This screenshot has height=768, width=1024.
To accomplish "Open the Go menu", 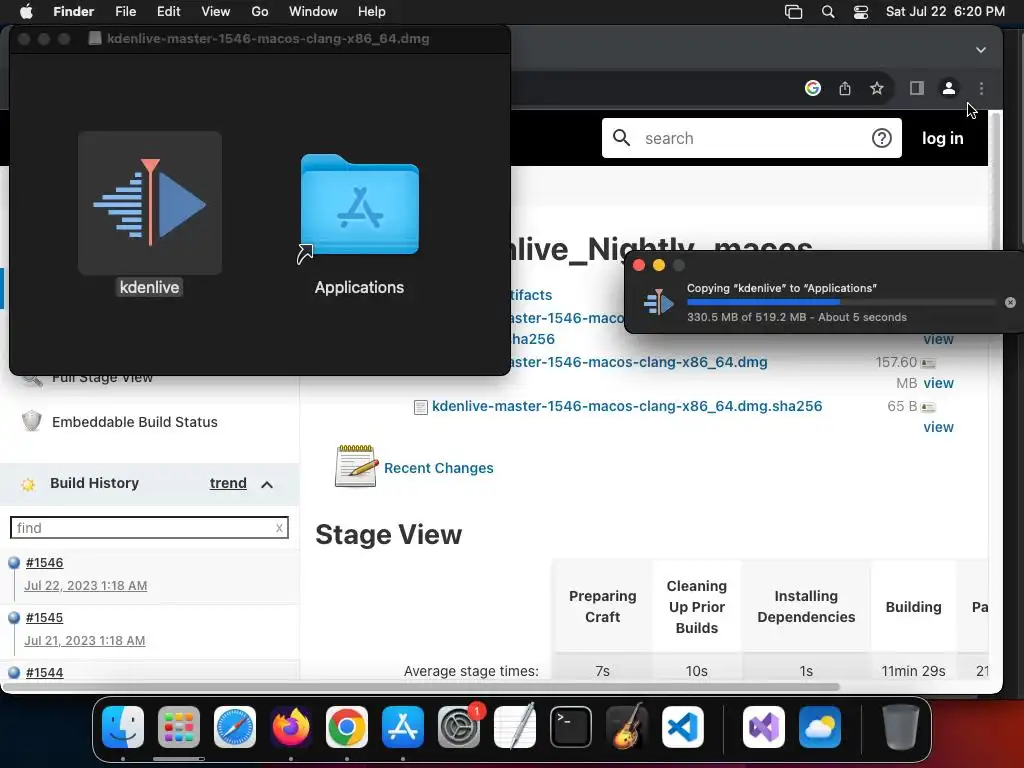I will 260,12.
